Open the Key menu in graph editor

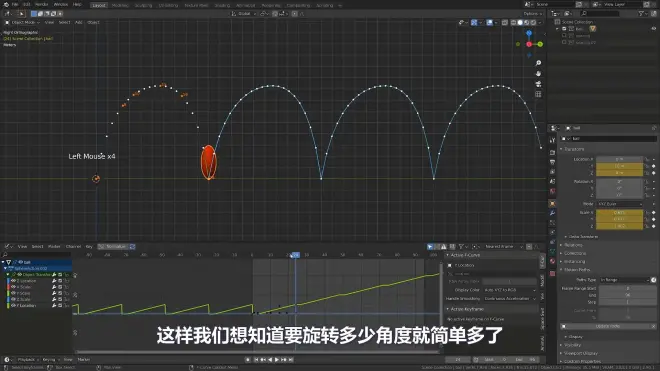click(x=89, y=247)
